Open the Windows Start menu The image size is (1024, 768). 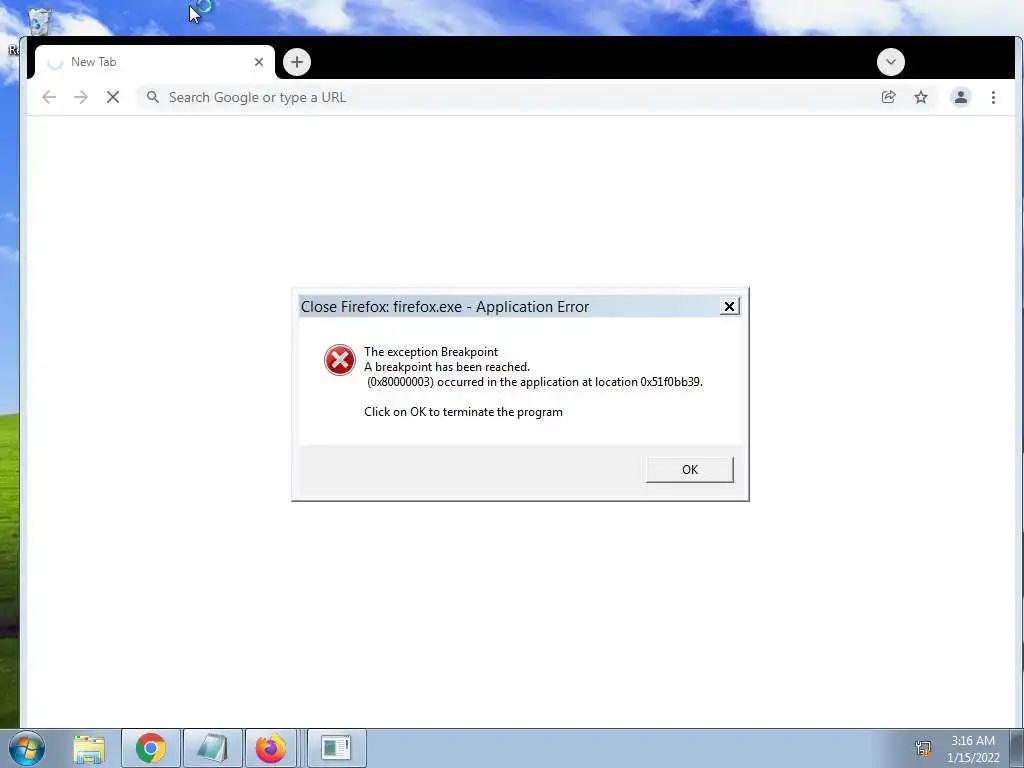[x=27, y=748]
